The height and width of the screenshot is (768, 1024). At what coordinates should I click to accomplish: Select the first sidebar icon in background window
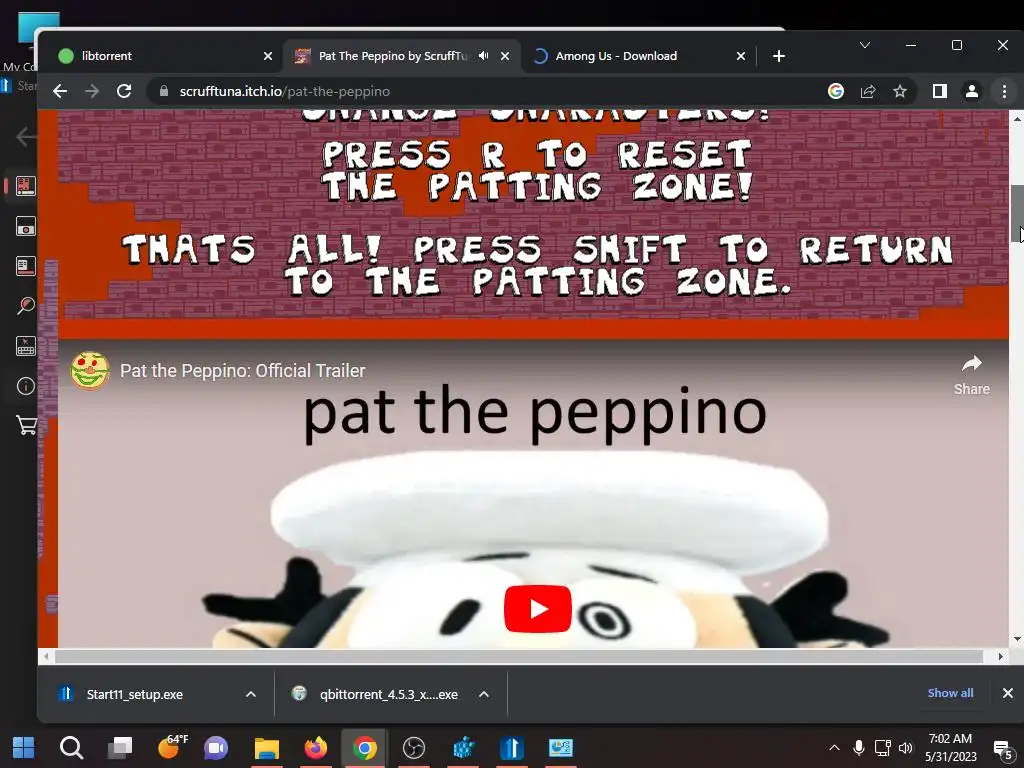coord(25,186)
